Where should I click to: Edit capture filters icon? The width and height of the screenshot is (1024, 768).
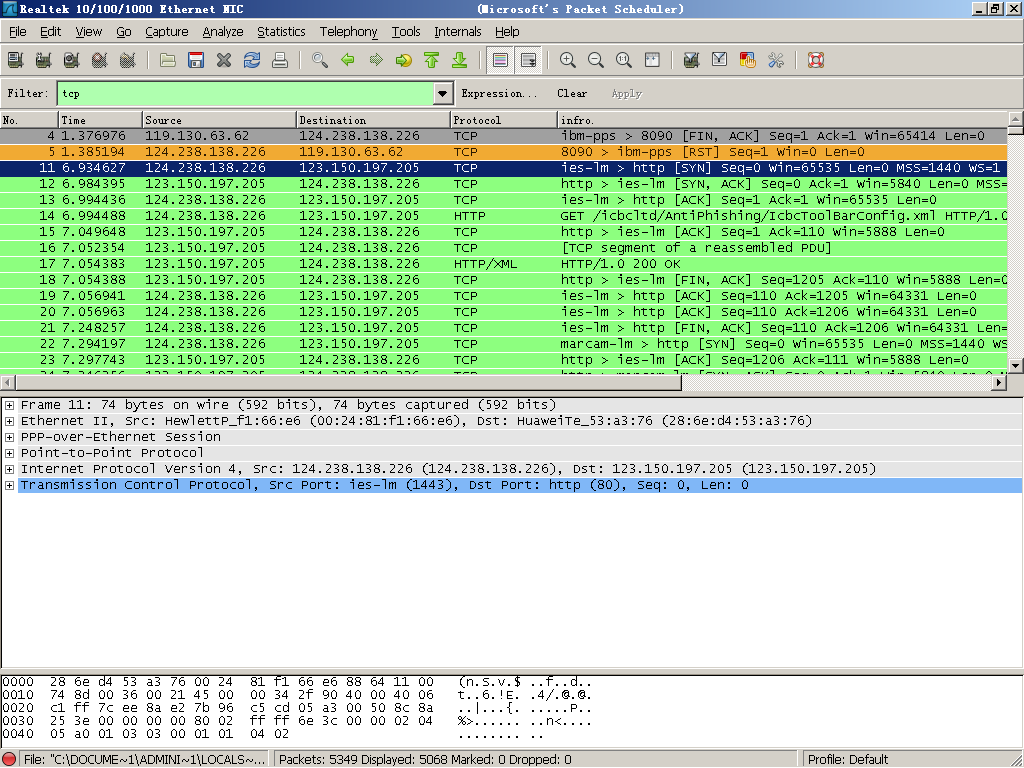pos(692,61)
